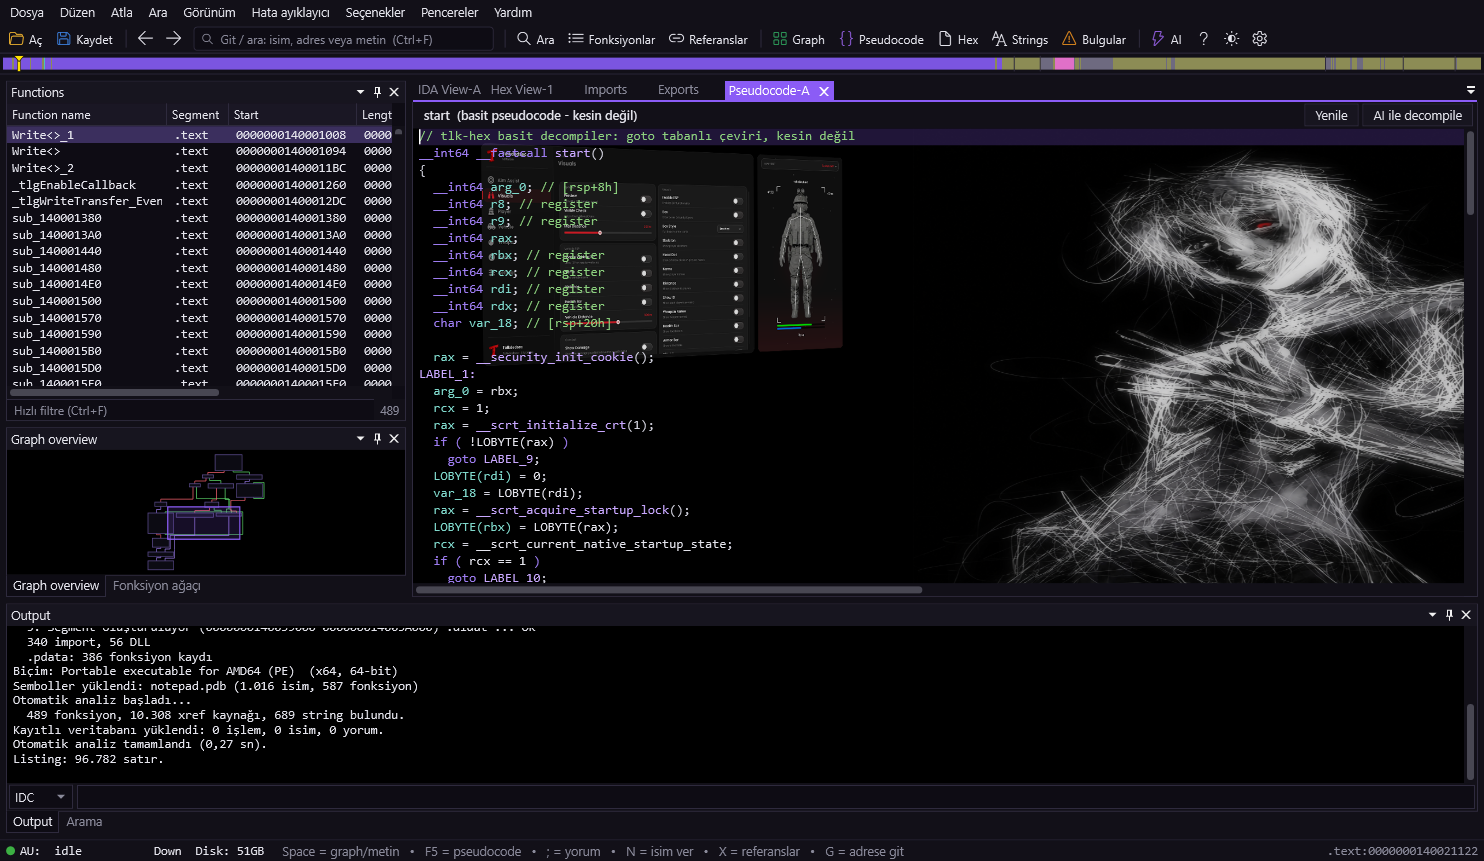Focus the Git / ara search field
This screenshot has width=1484, height=861.
344,39
